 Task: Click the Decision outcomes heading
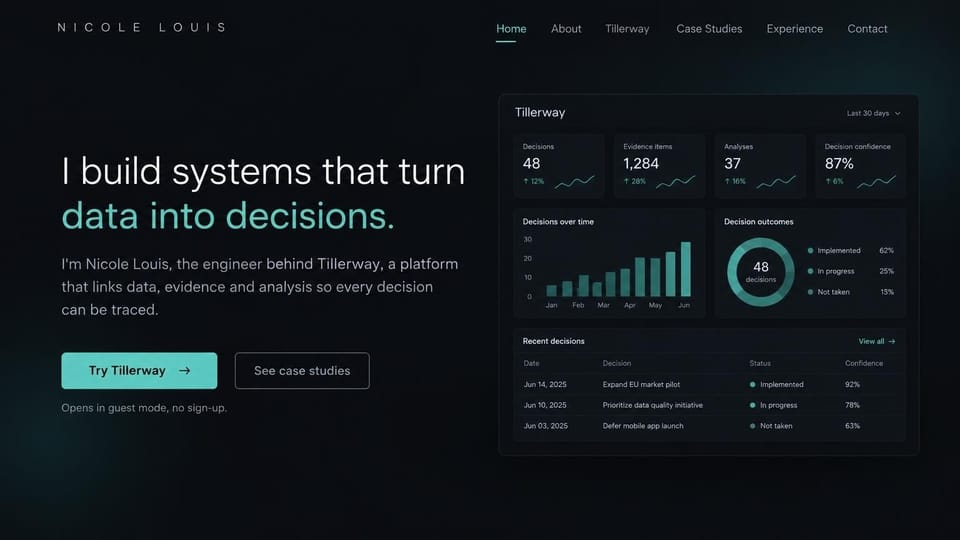(759, 222)
